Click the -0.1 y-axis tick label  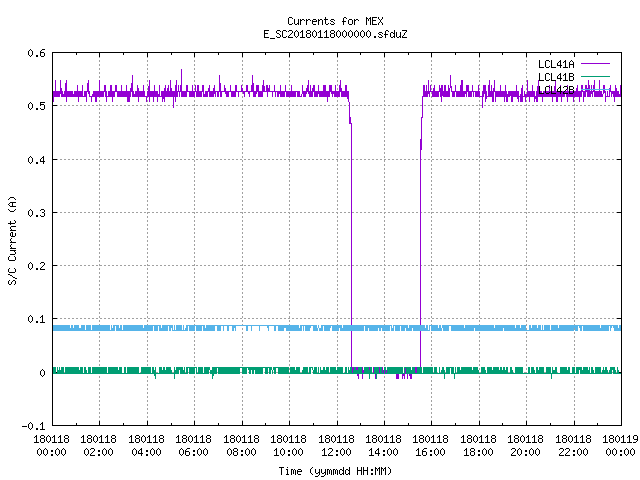pyautogui.click(x=33, y=426)
